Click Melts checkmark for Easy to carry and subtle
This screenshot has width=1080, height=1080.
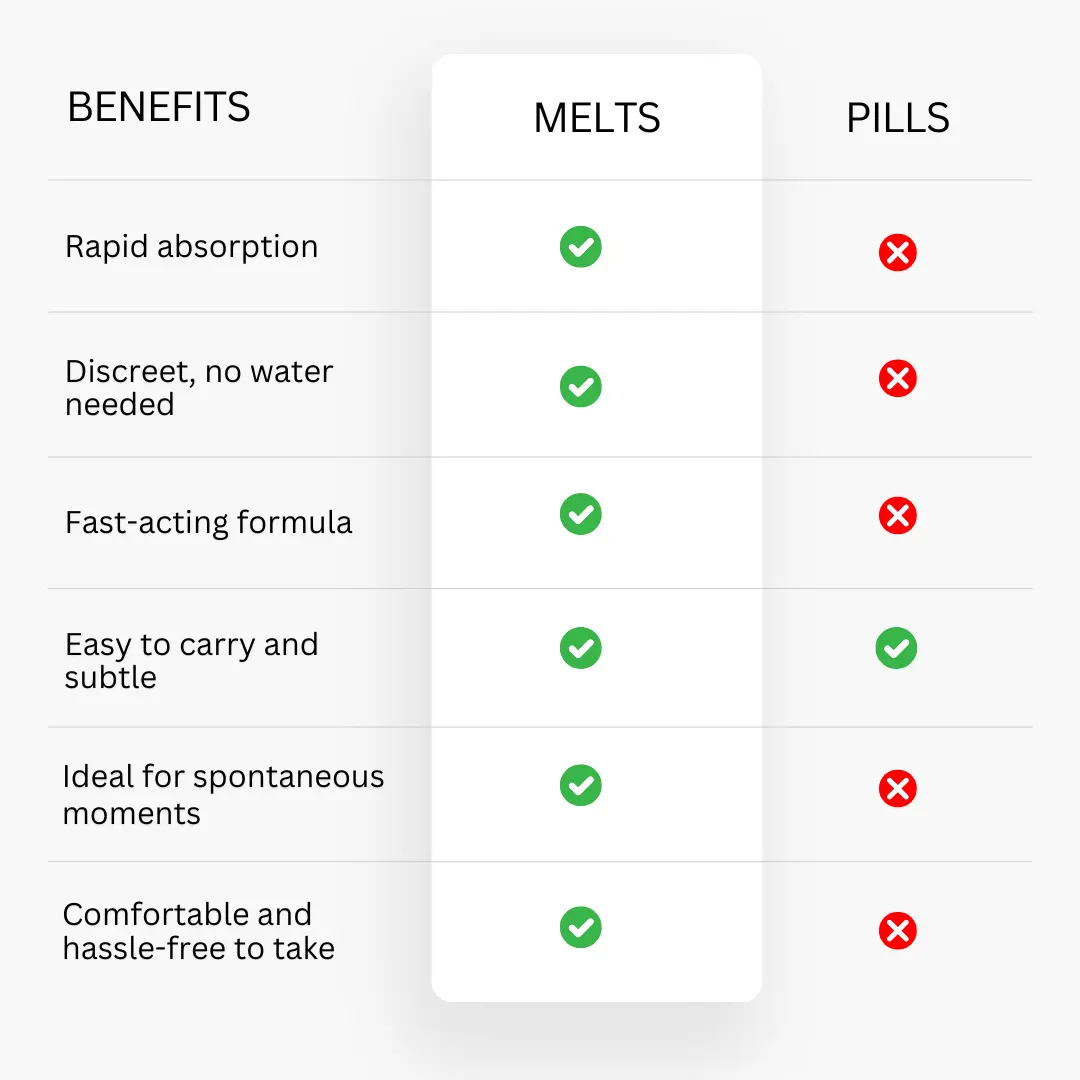580,648
